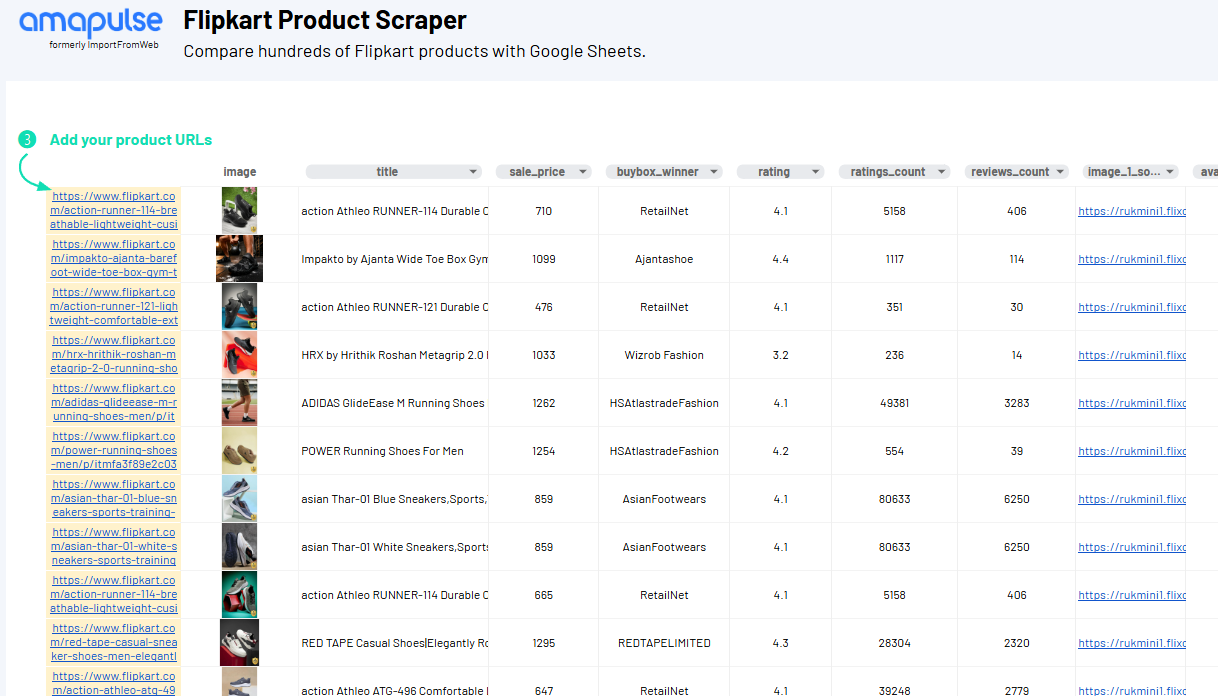Screen dimensions: 1218x696
Task: Select the sale price cell 1295
Action: [544, 643]
